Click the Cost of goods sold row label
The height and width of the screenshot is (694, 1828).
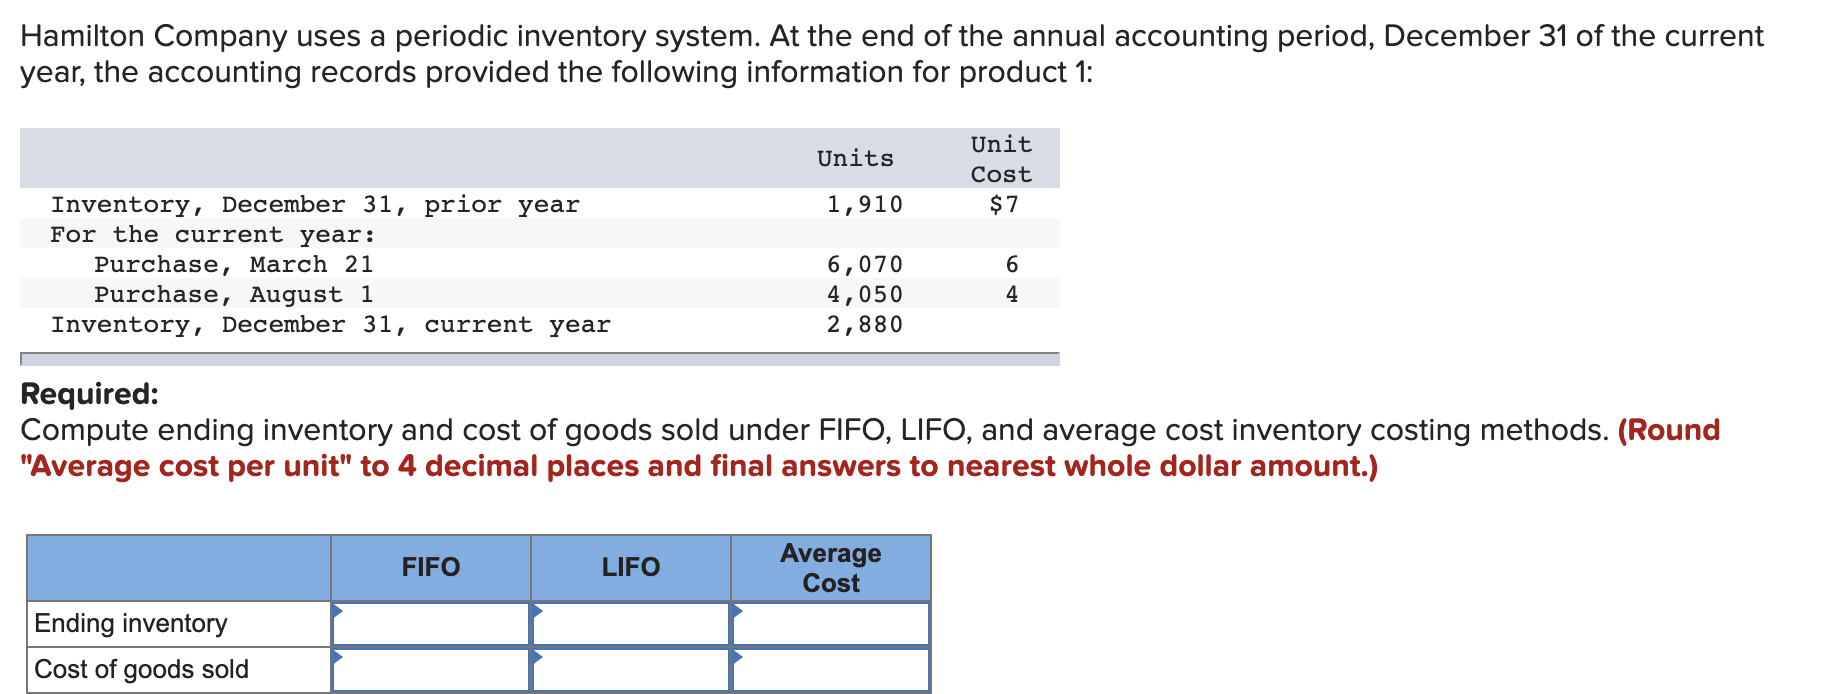pyautogui.click(x=140, y=668)
